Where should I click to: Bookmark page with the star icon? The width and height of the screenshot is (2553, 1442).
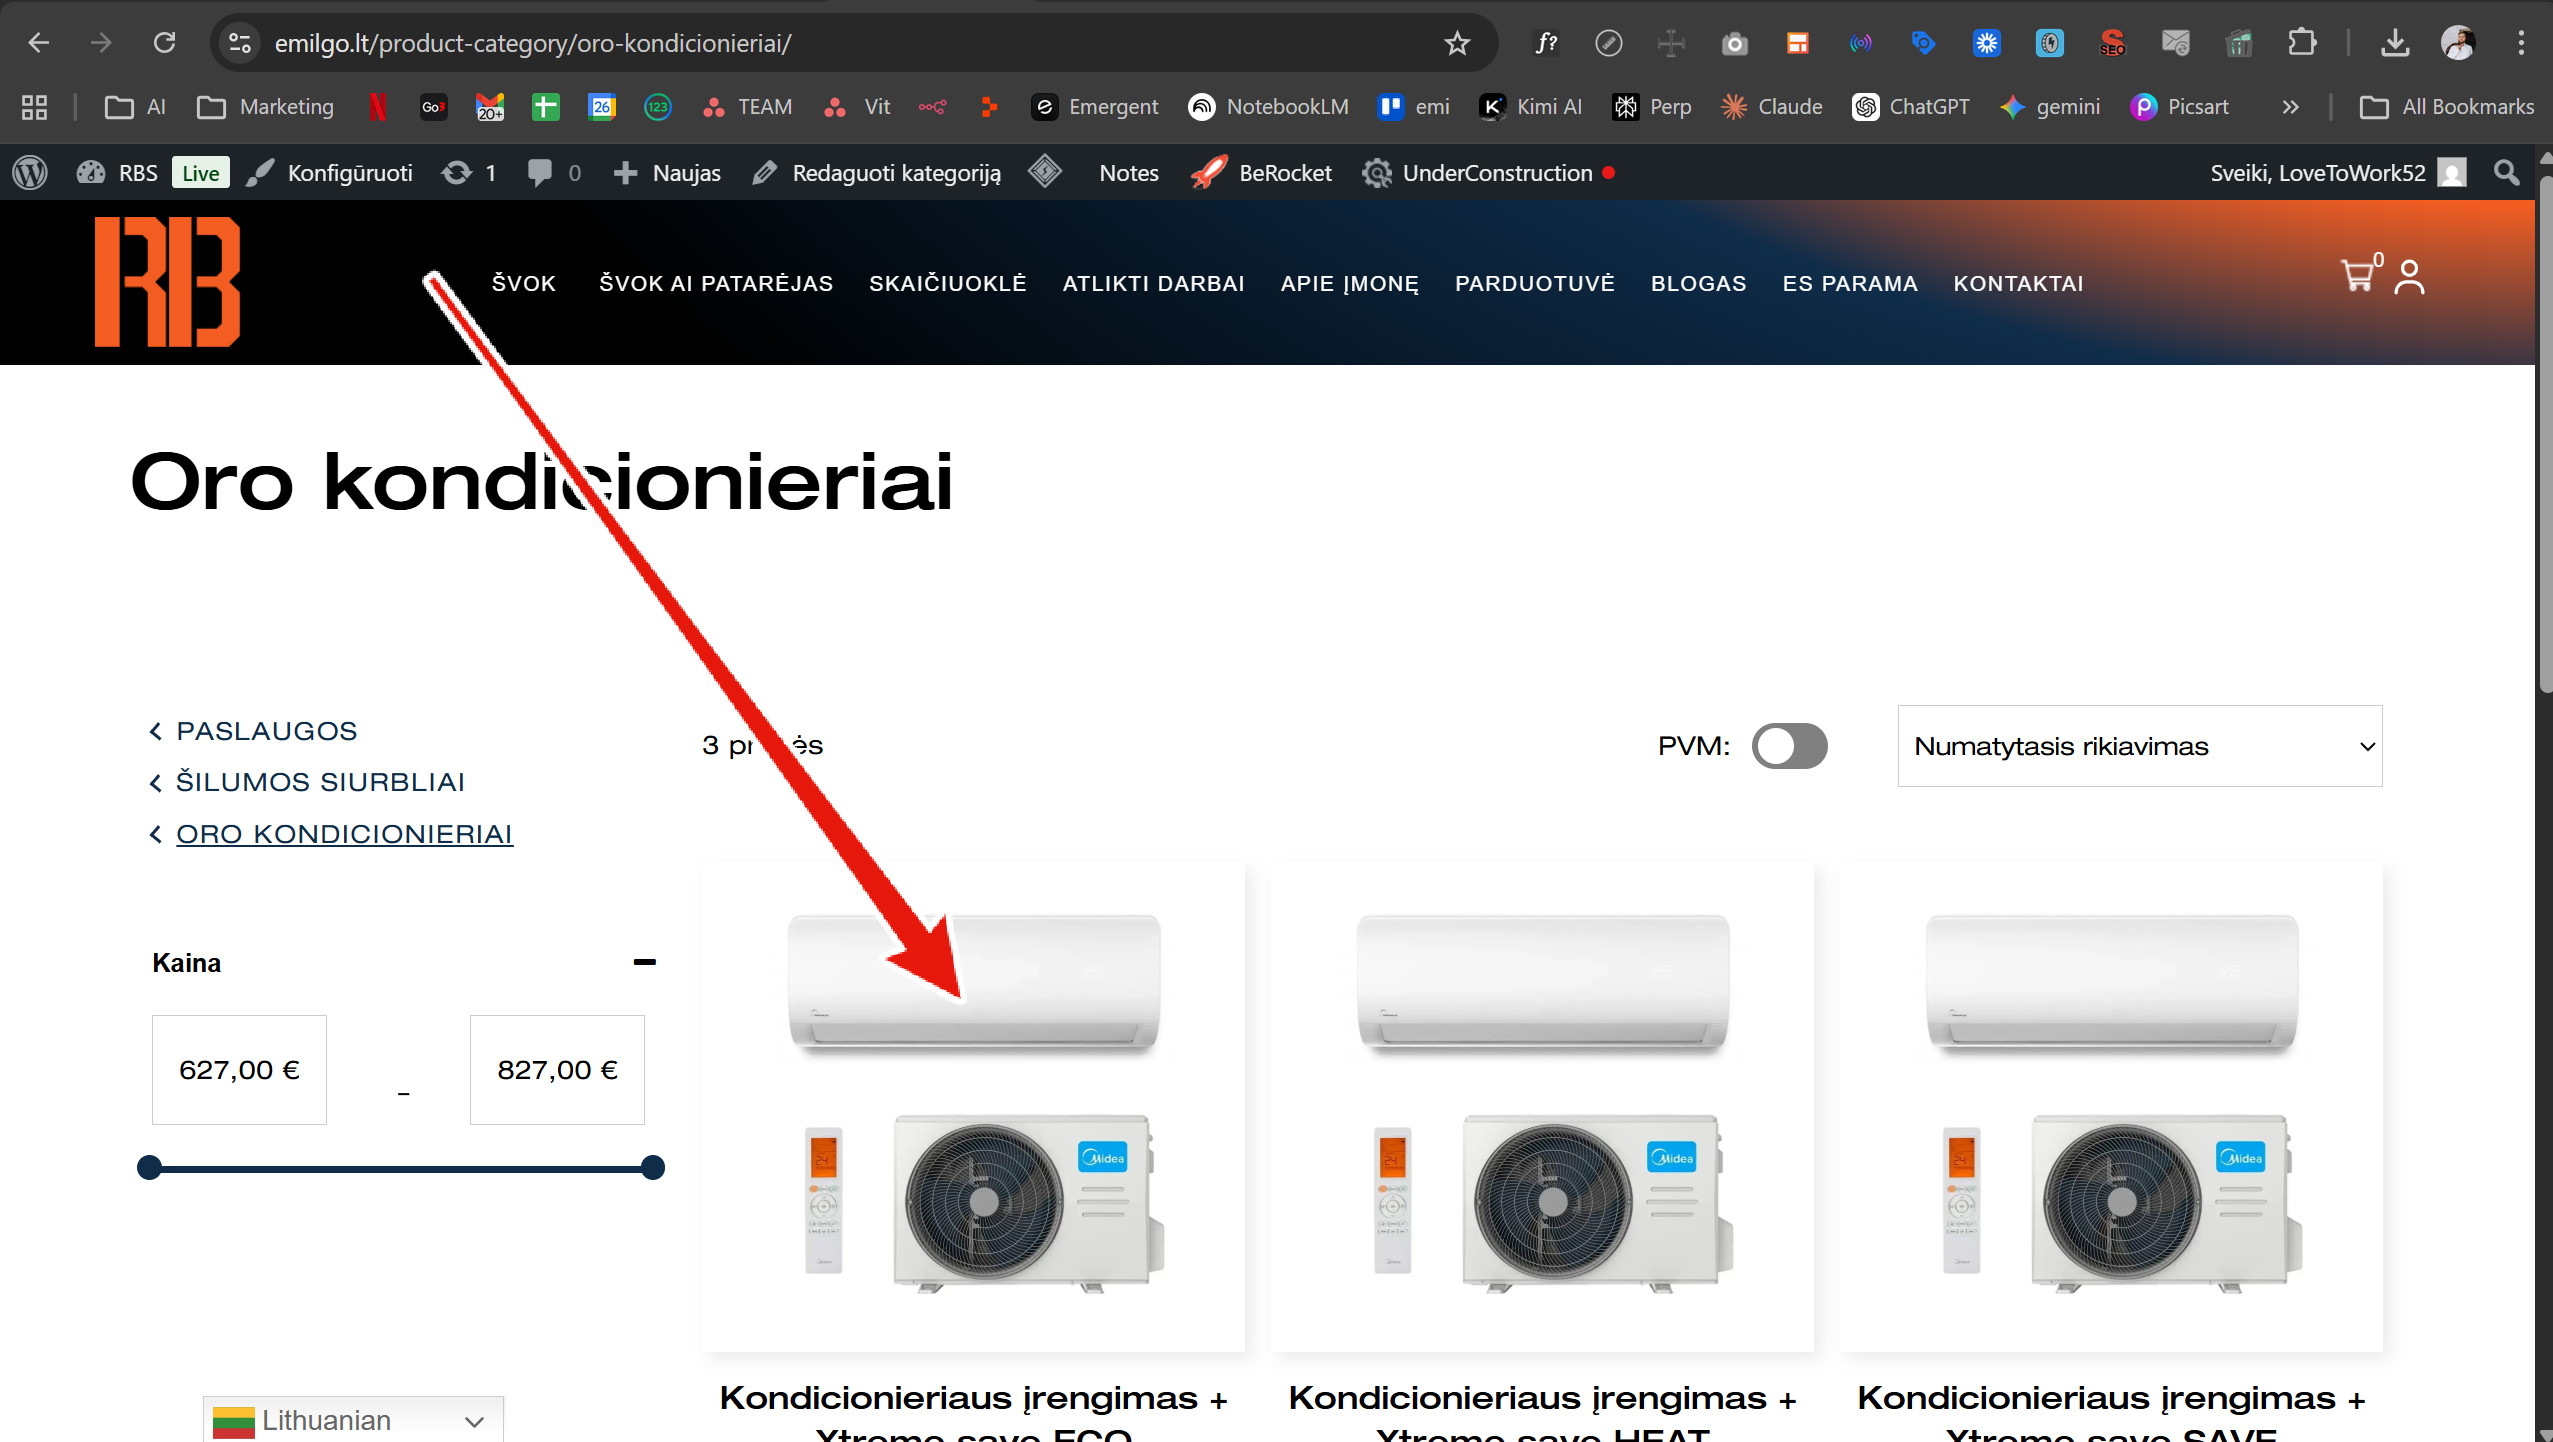coord(1457,43)
